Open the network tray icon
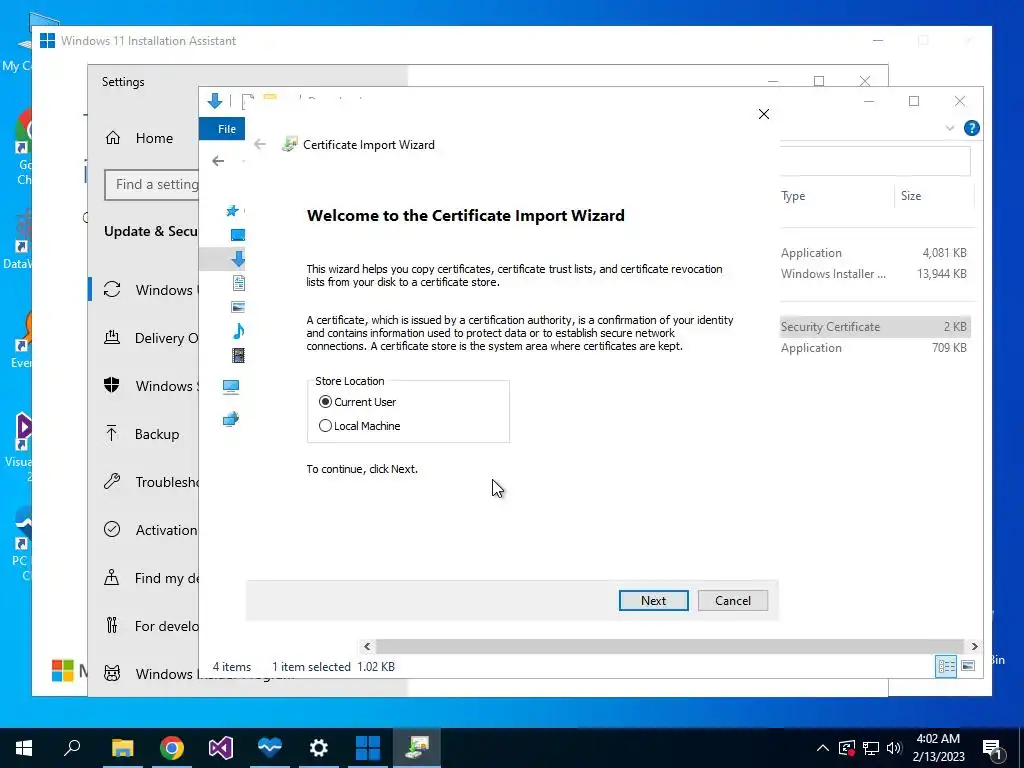This screenshot has width=1024, height=768. coord(871,748)
